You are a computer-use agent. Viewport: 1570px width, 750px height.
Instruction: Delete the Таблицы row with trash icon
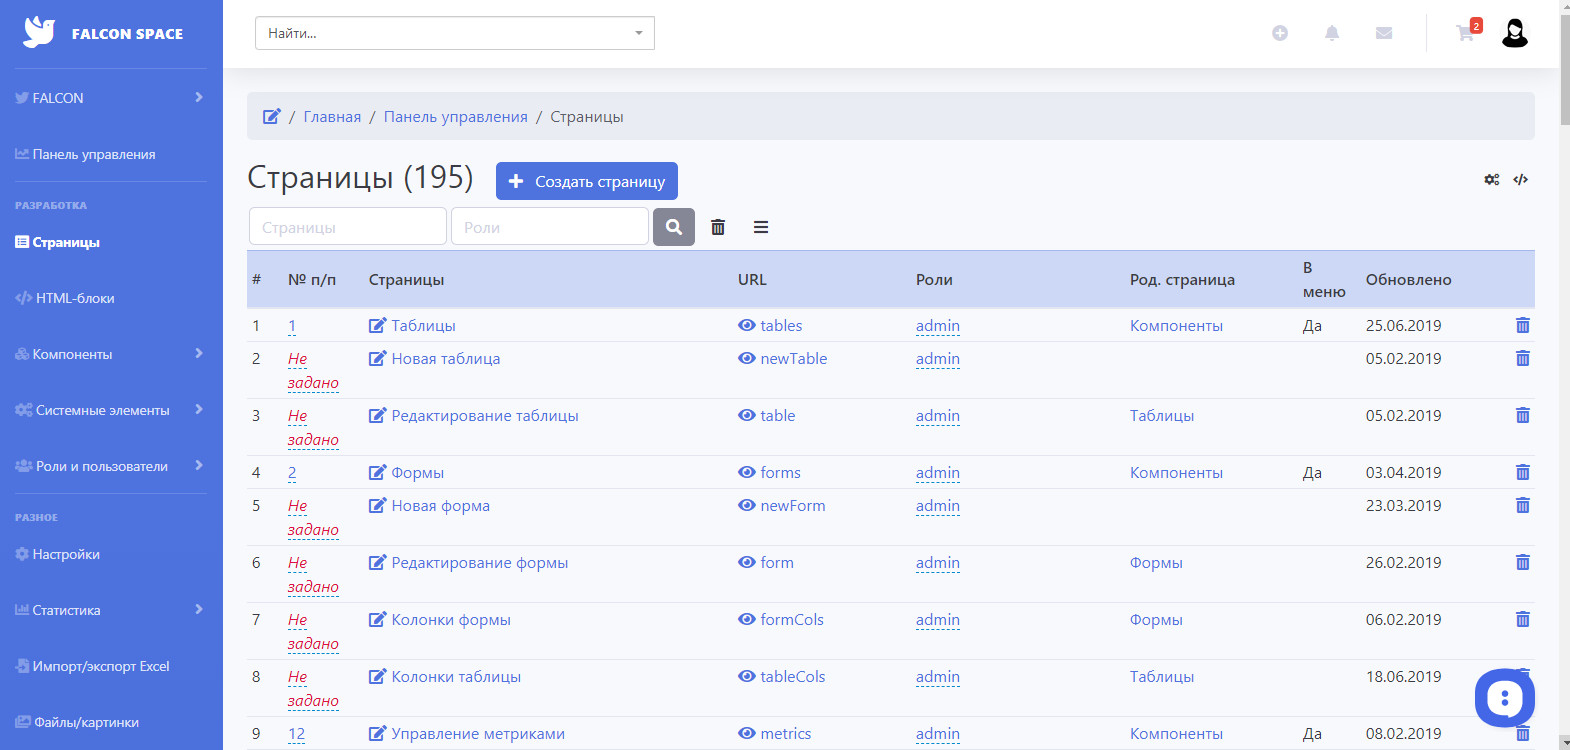(x=1522, y=325)
